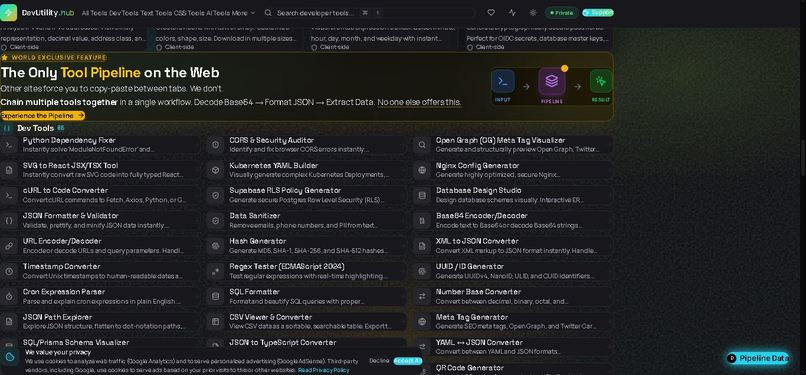Click the Database Design Studio icon

(x=422, y=195)
